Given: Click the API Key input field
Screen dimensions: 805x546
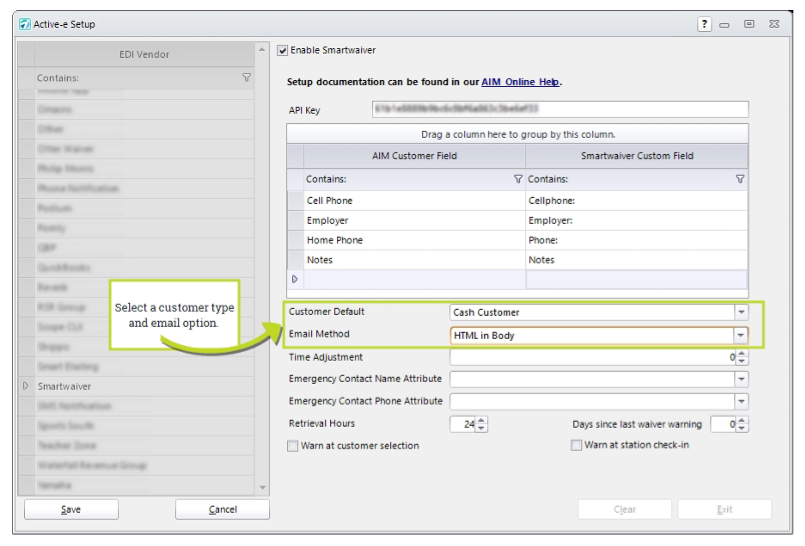Looking at the screenshot, I should [560, 109].
